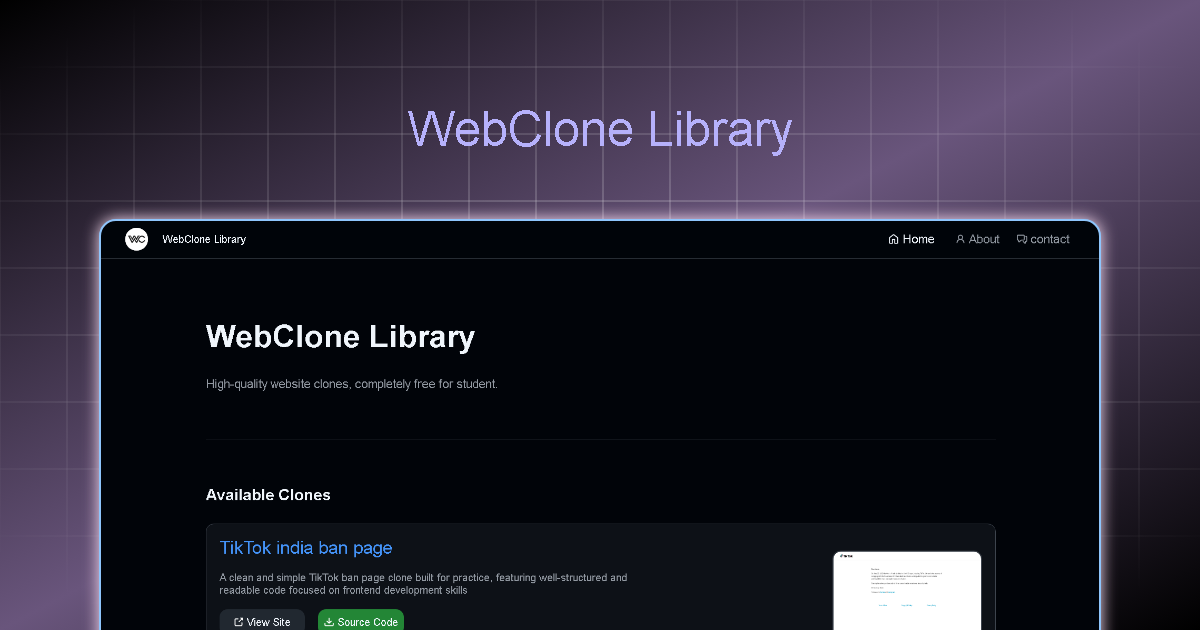Screen dimensions: 1200x630
Task: Click the tagline about free clones for student
Action: [352, 384]
